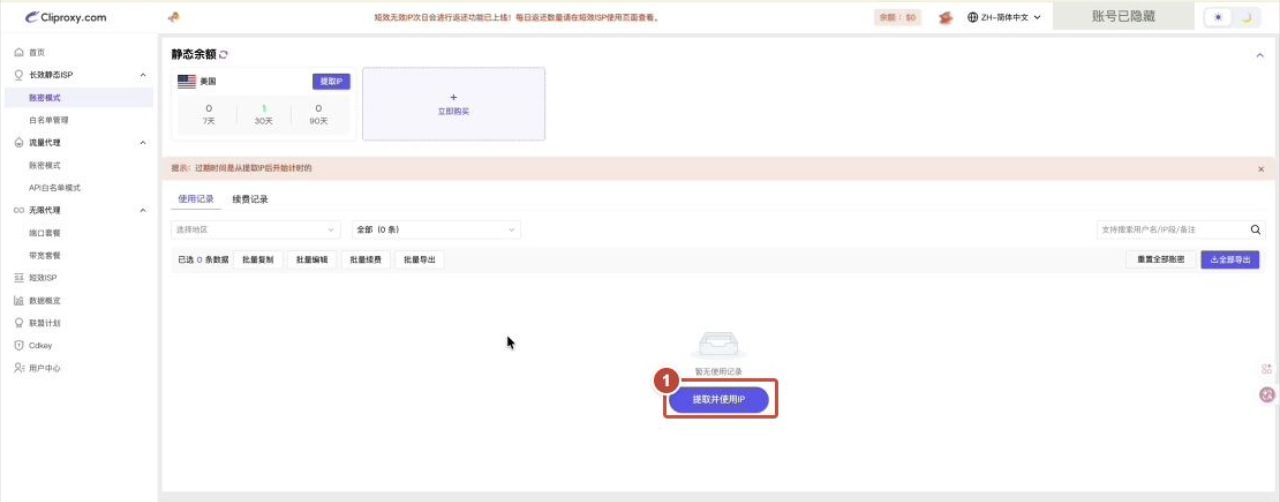This screenshot has width=1280, height=502.
Task: Click the red gift coupon icon
Action: (945, 18)
